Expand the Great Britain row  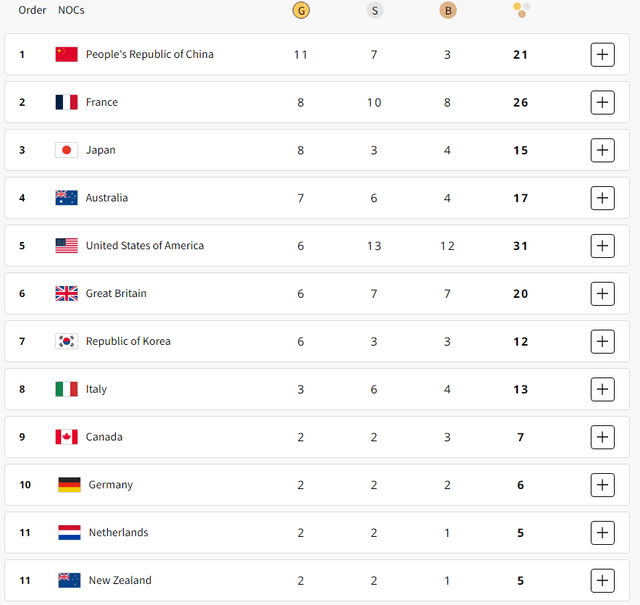[602, 294]
